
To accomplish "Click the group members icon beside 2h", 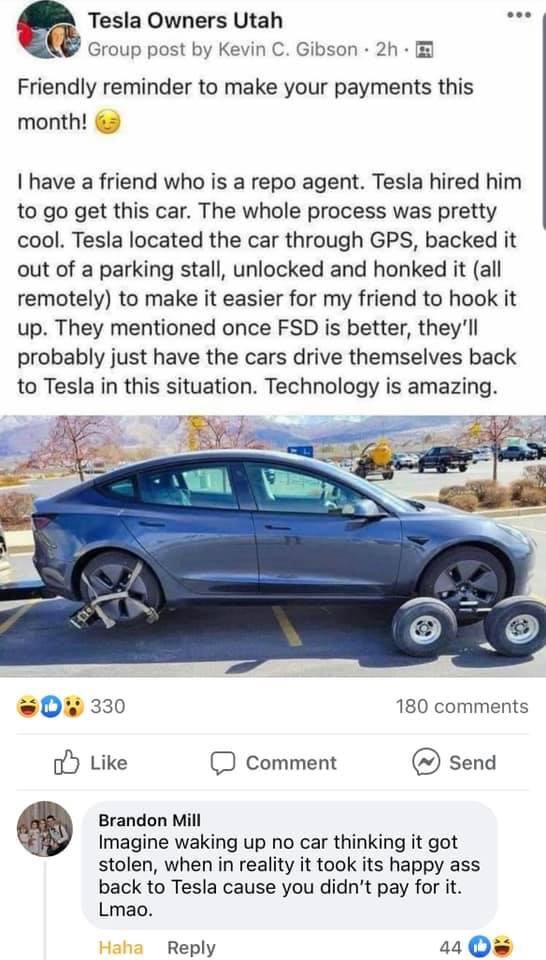I will 425,50.
